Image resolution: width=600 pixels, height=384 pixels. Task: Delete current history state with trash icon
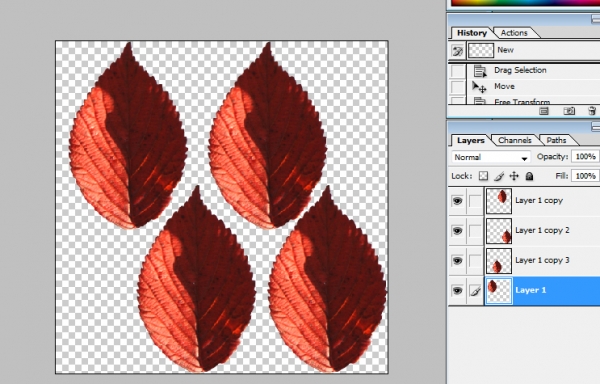[x=592, y=111]
